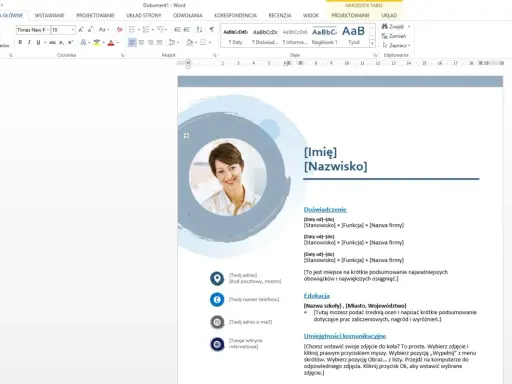
Task: Open font name dropdown
Action: (x=48, y=30)
